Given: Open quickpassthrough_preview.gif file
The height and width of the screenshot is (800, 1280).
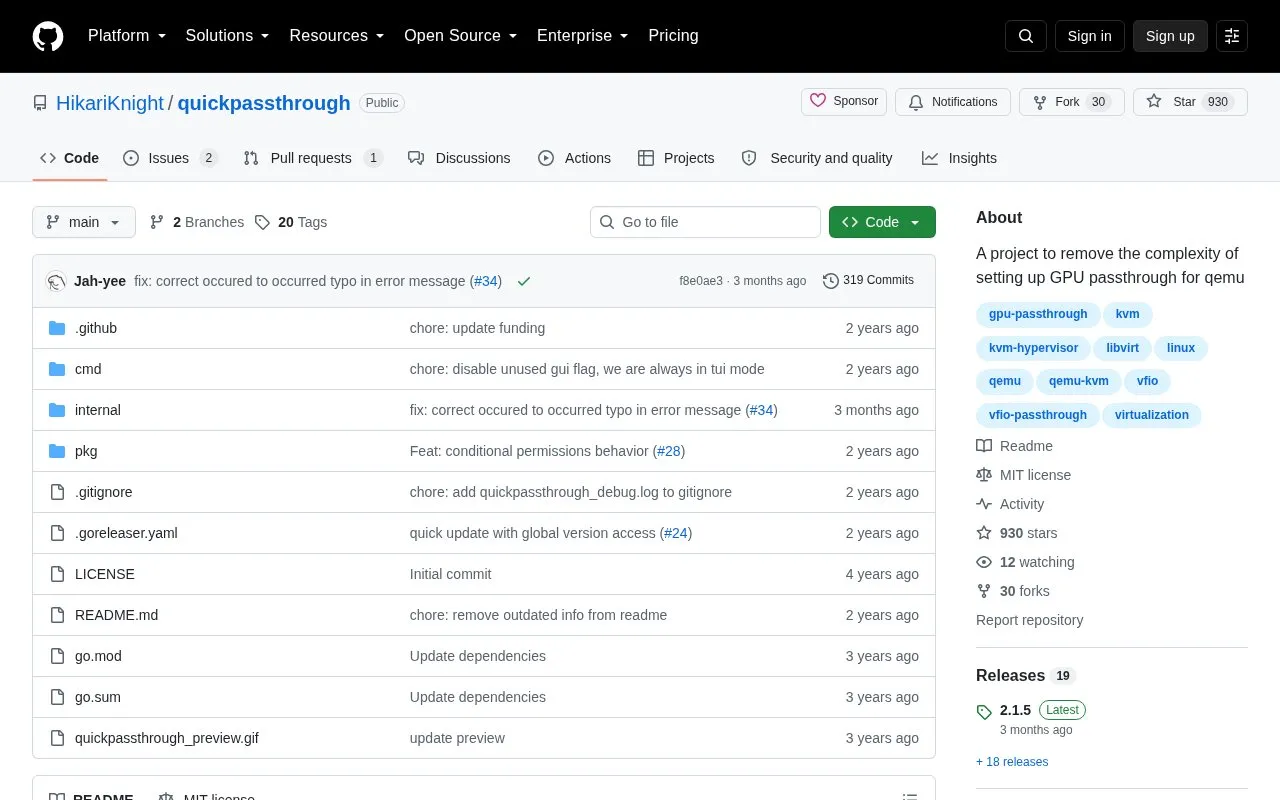Looking at the screenshot, I should pos(167,738).
